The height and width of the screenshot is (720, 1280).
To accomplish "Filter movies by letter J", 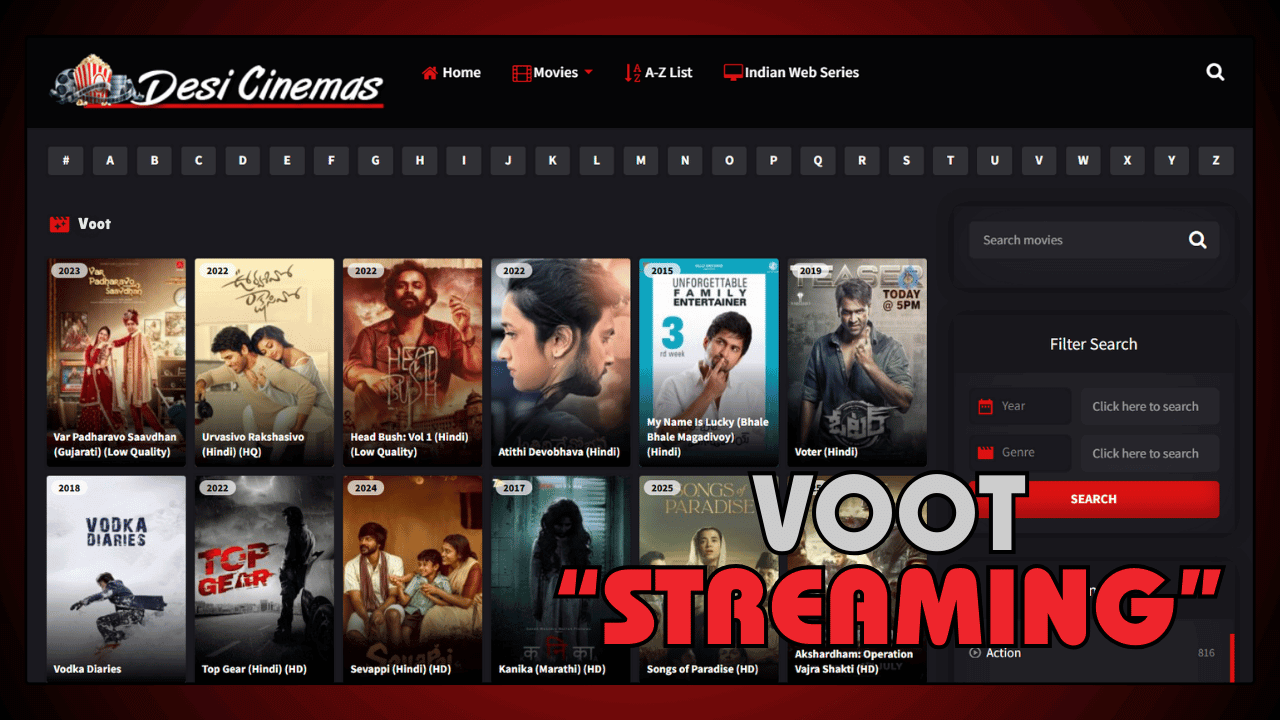I will click(x=508, y=161).
